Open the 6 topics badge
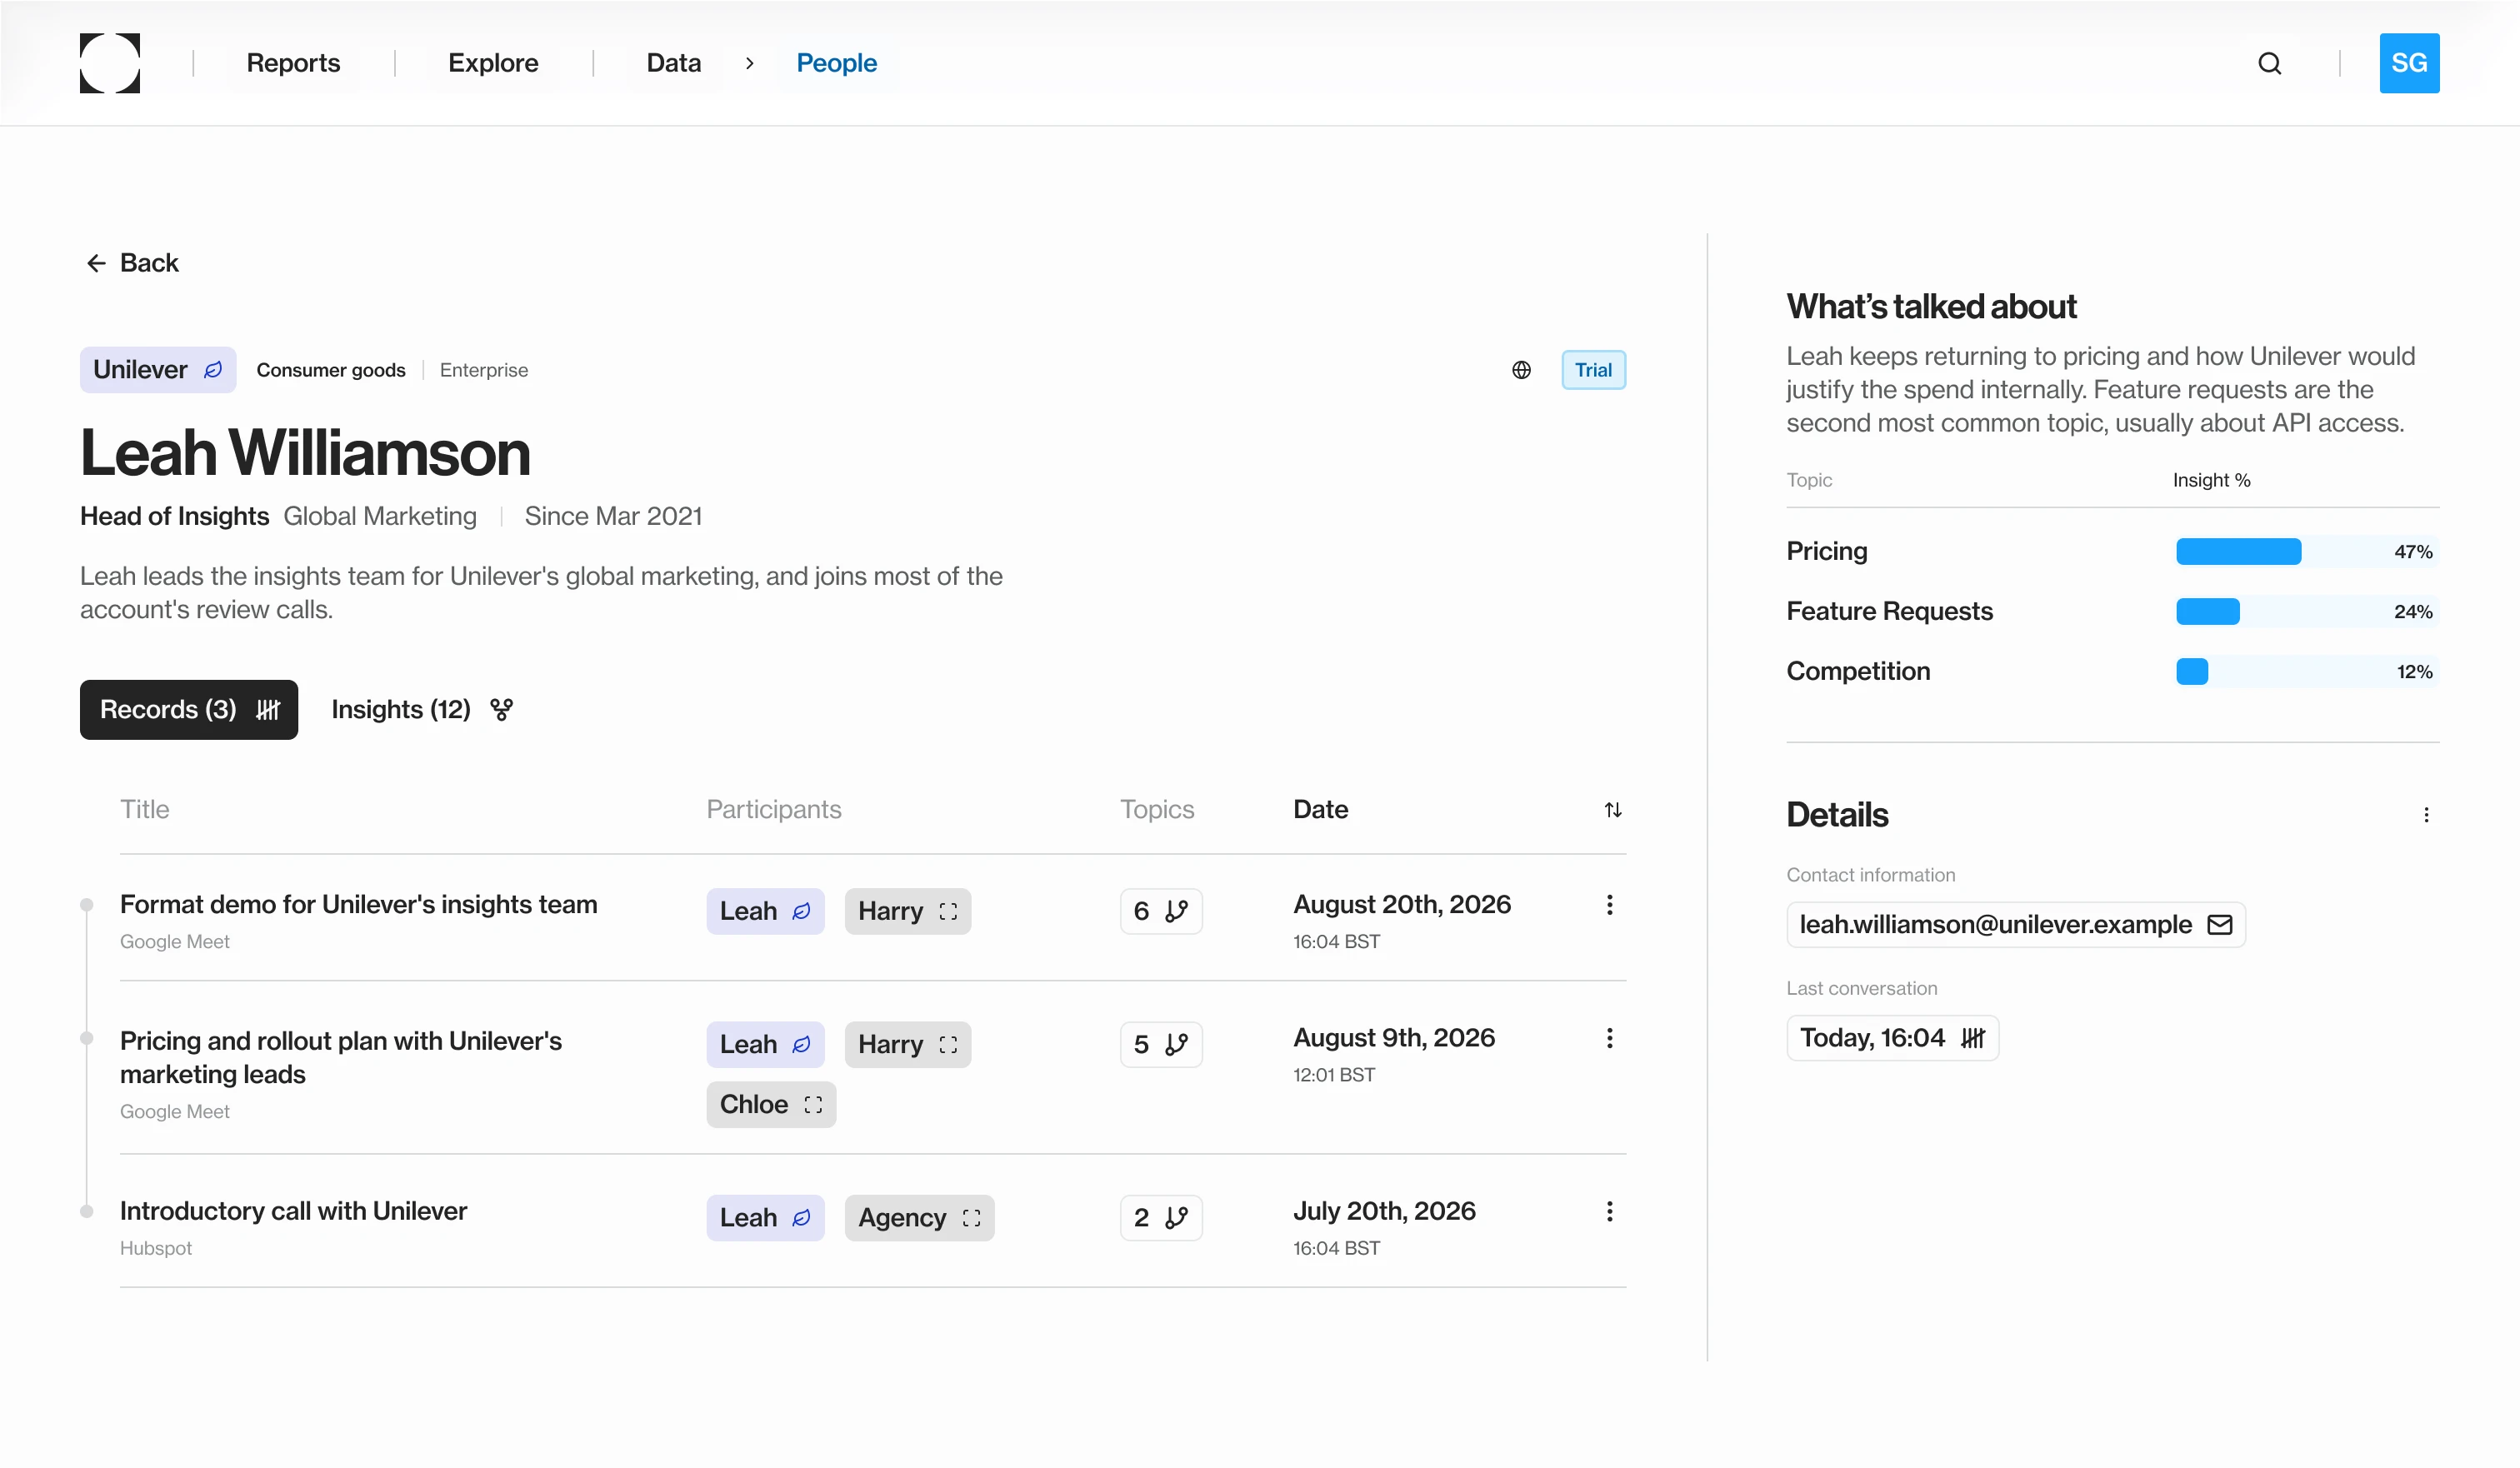2520x1468 pixels. pos(1161,911)
